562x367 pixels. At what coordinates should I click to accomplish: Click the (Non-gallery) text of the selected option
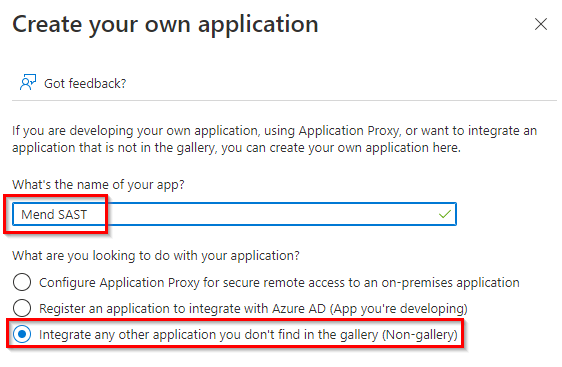(420, 335)
